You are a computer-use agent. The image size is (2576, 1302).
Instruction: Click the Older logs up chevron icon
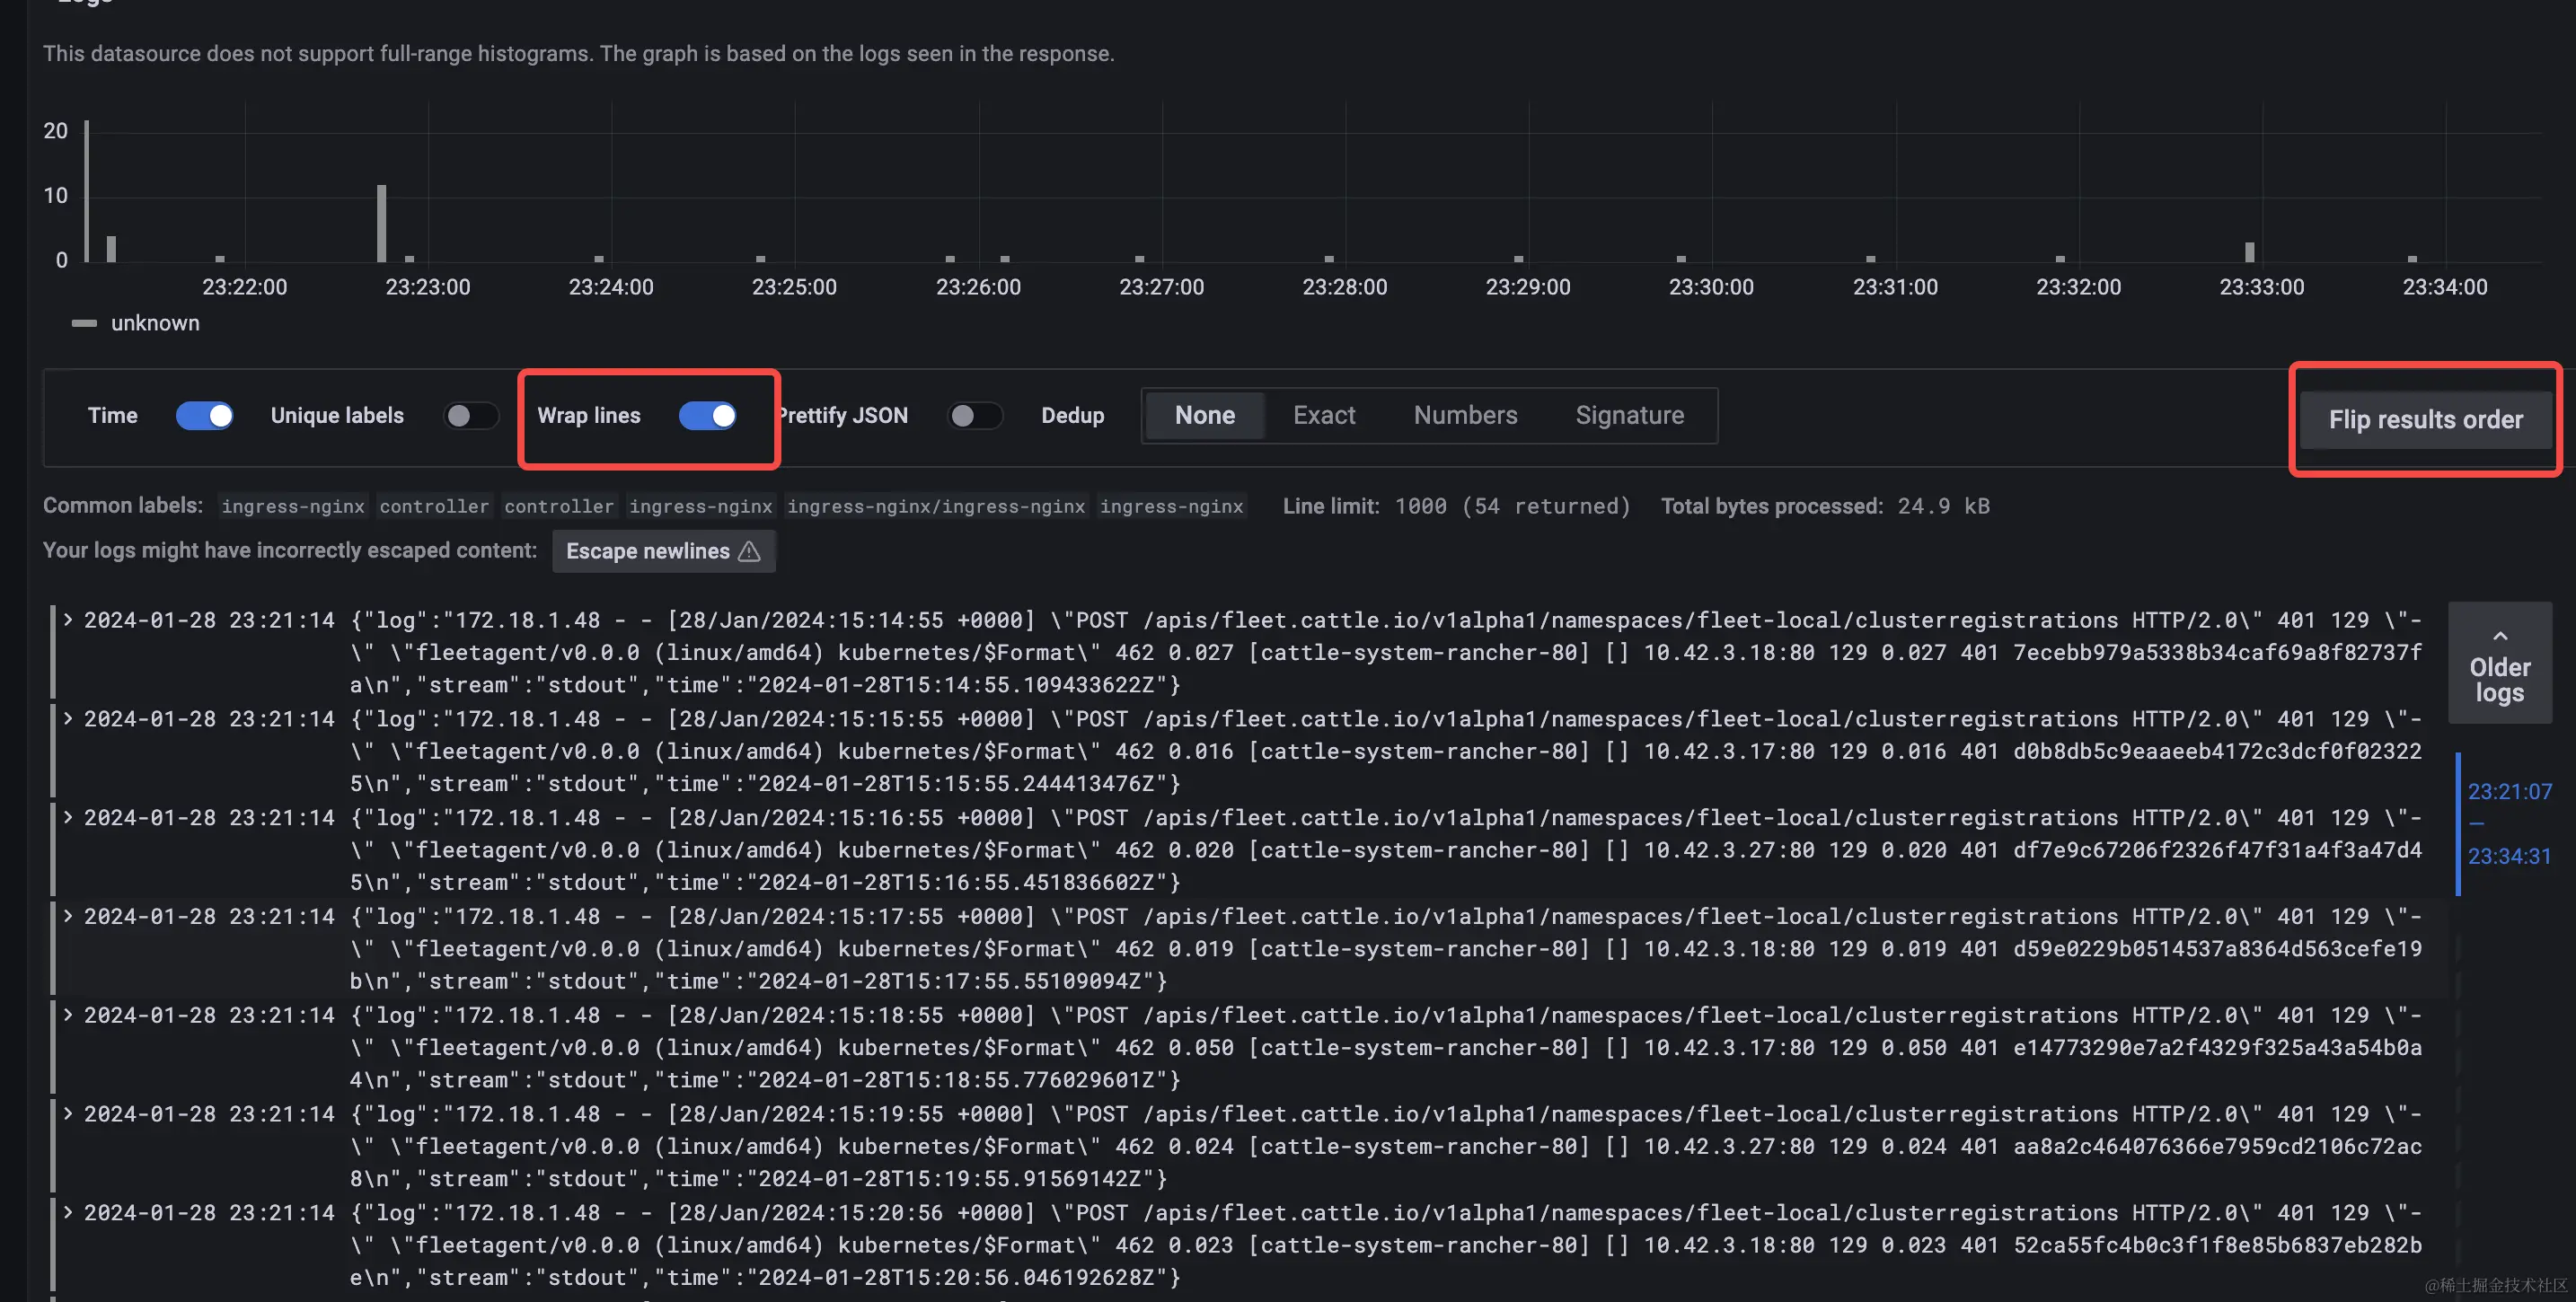[x=2499, y=636]
